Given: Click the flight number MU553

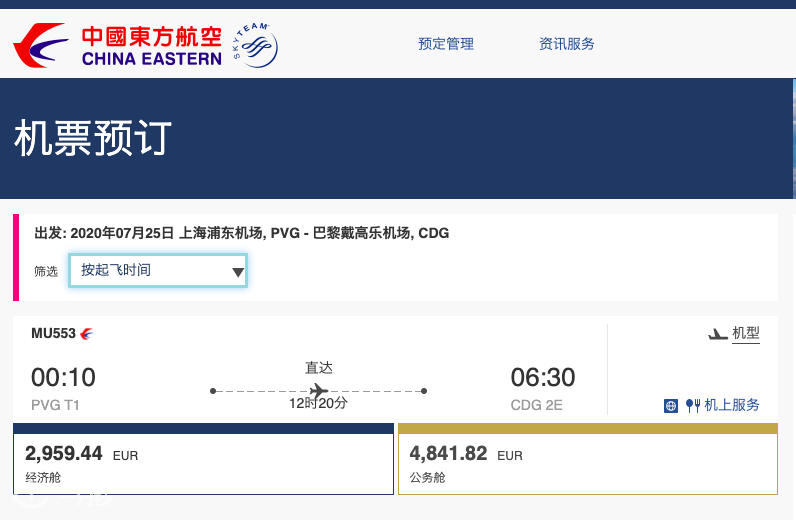Looking at the screenshot, I should coord(53,333).
